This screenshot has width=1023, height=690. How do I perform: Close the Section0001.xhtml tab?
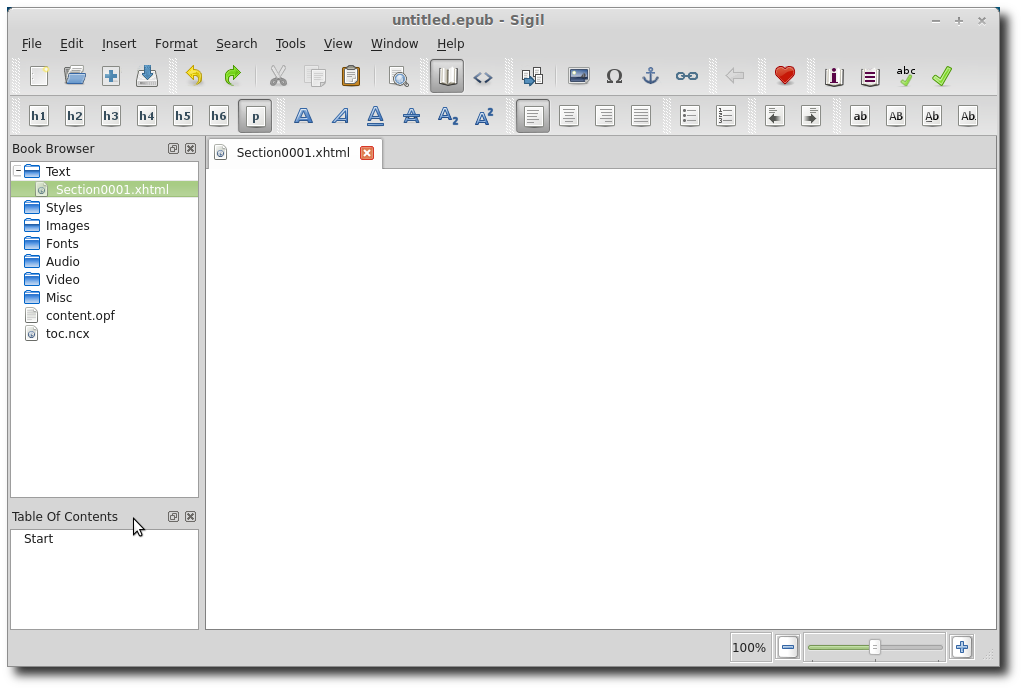[367, 153]
